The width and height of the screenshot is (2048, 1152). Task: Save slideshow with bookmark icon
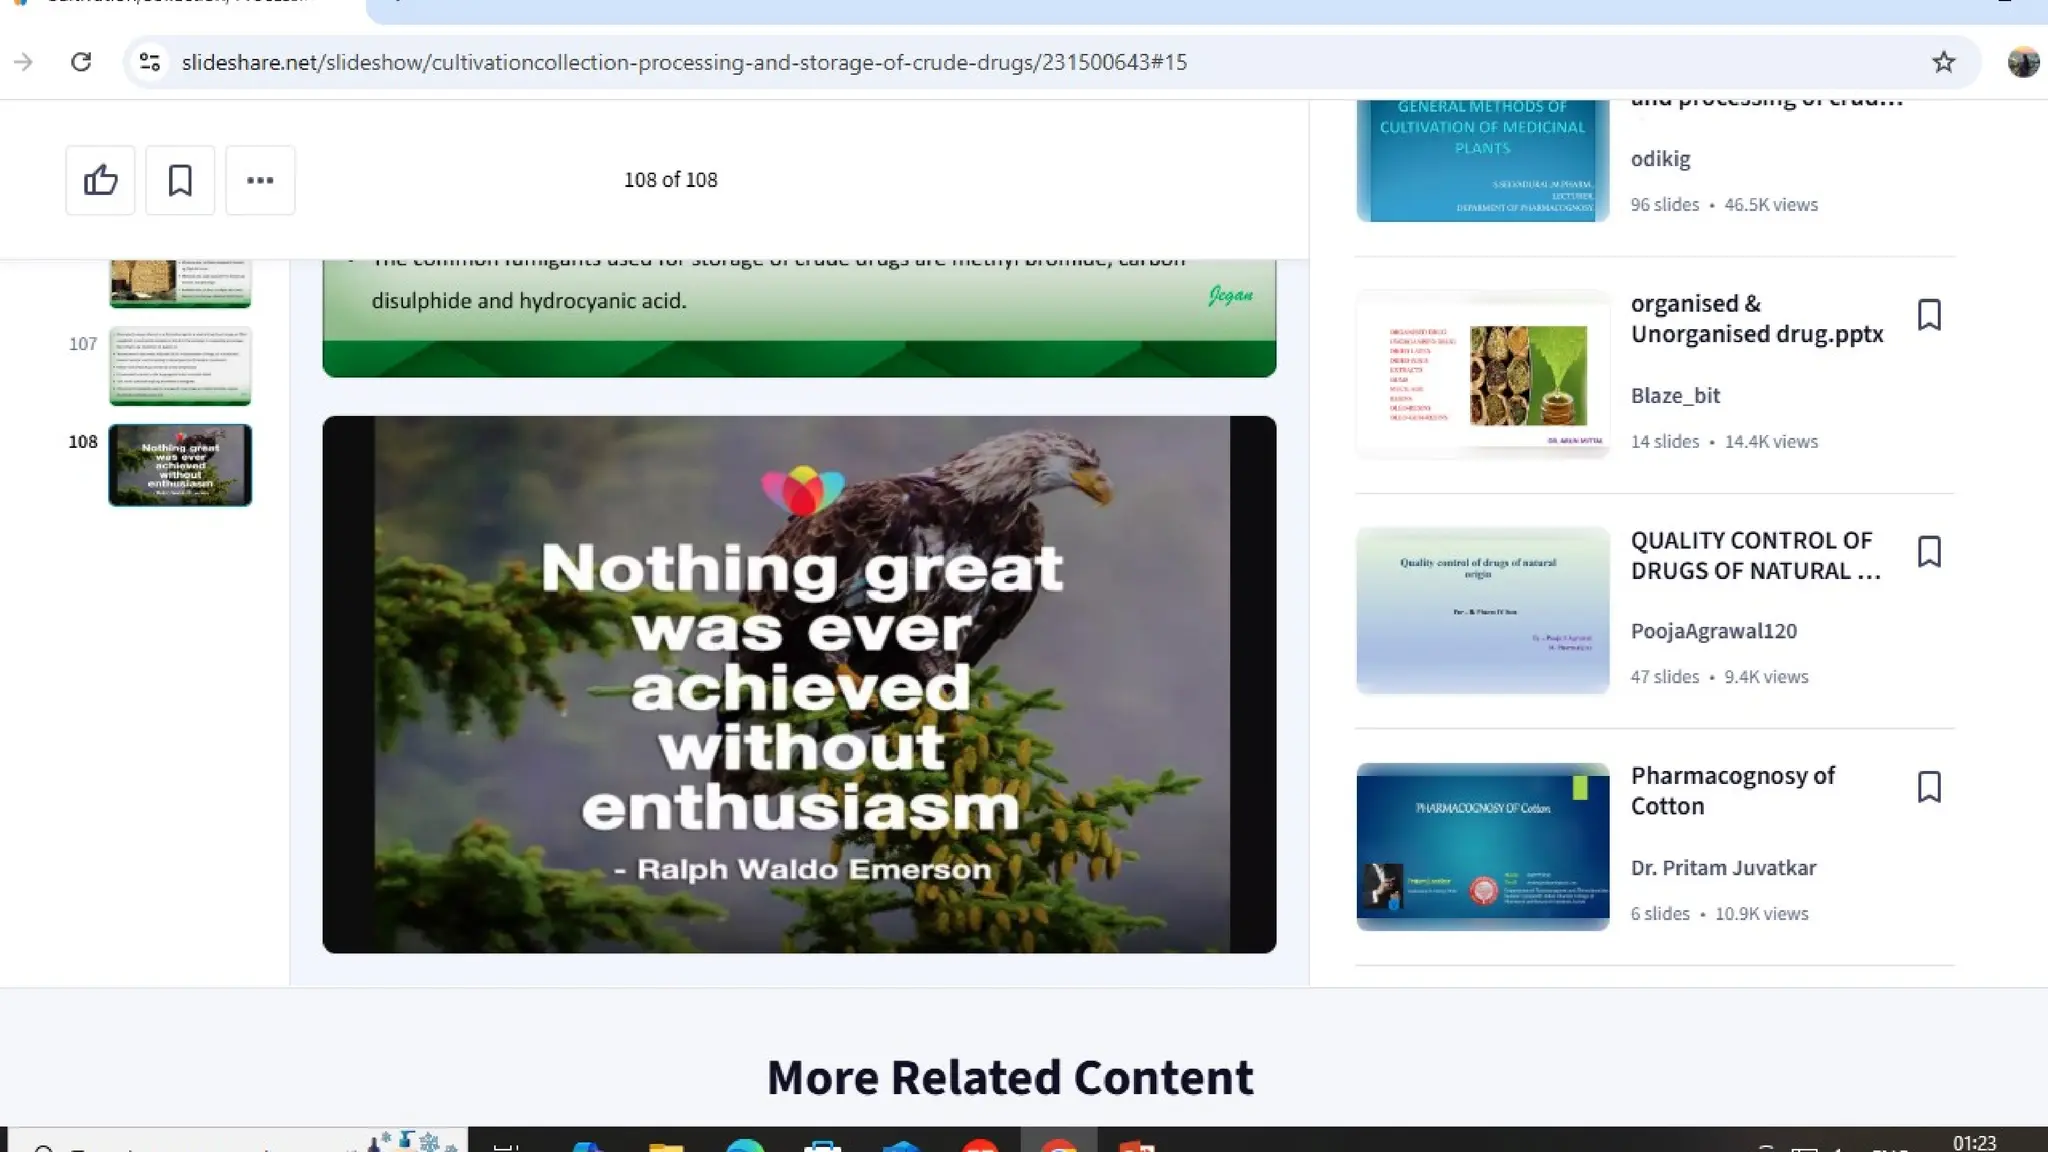pos(180,180)
